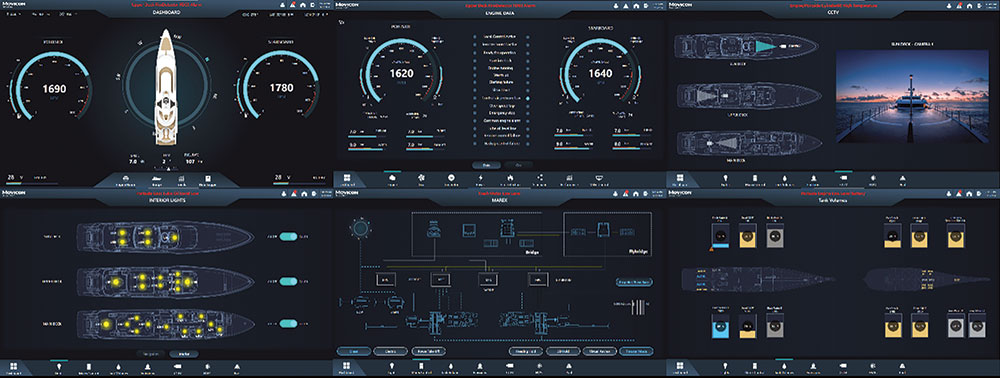Screen dimensions: 1000x378
Task: Select the fan icon in Engine Data navigation bar
Action: tap(421, 178)
